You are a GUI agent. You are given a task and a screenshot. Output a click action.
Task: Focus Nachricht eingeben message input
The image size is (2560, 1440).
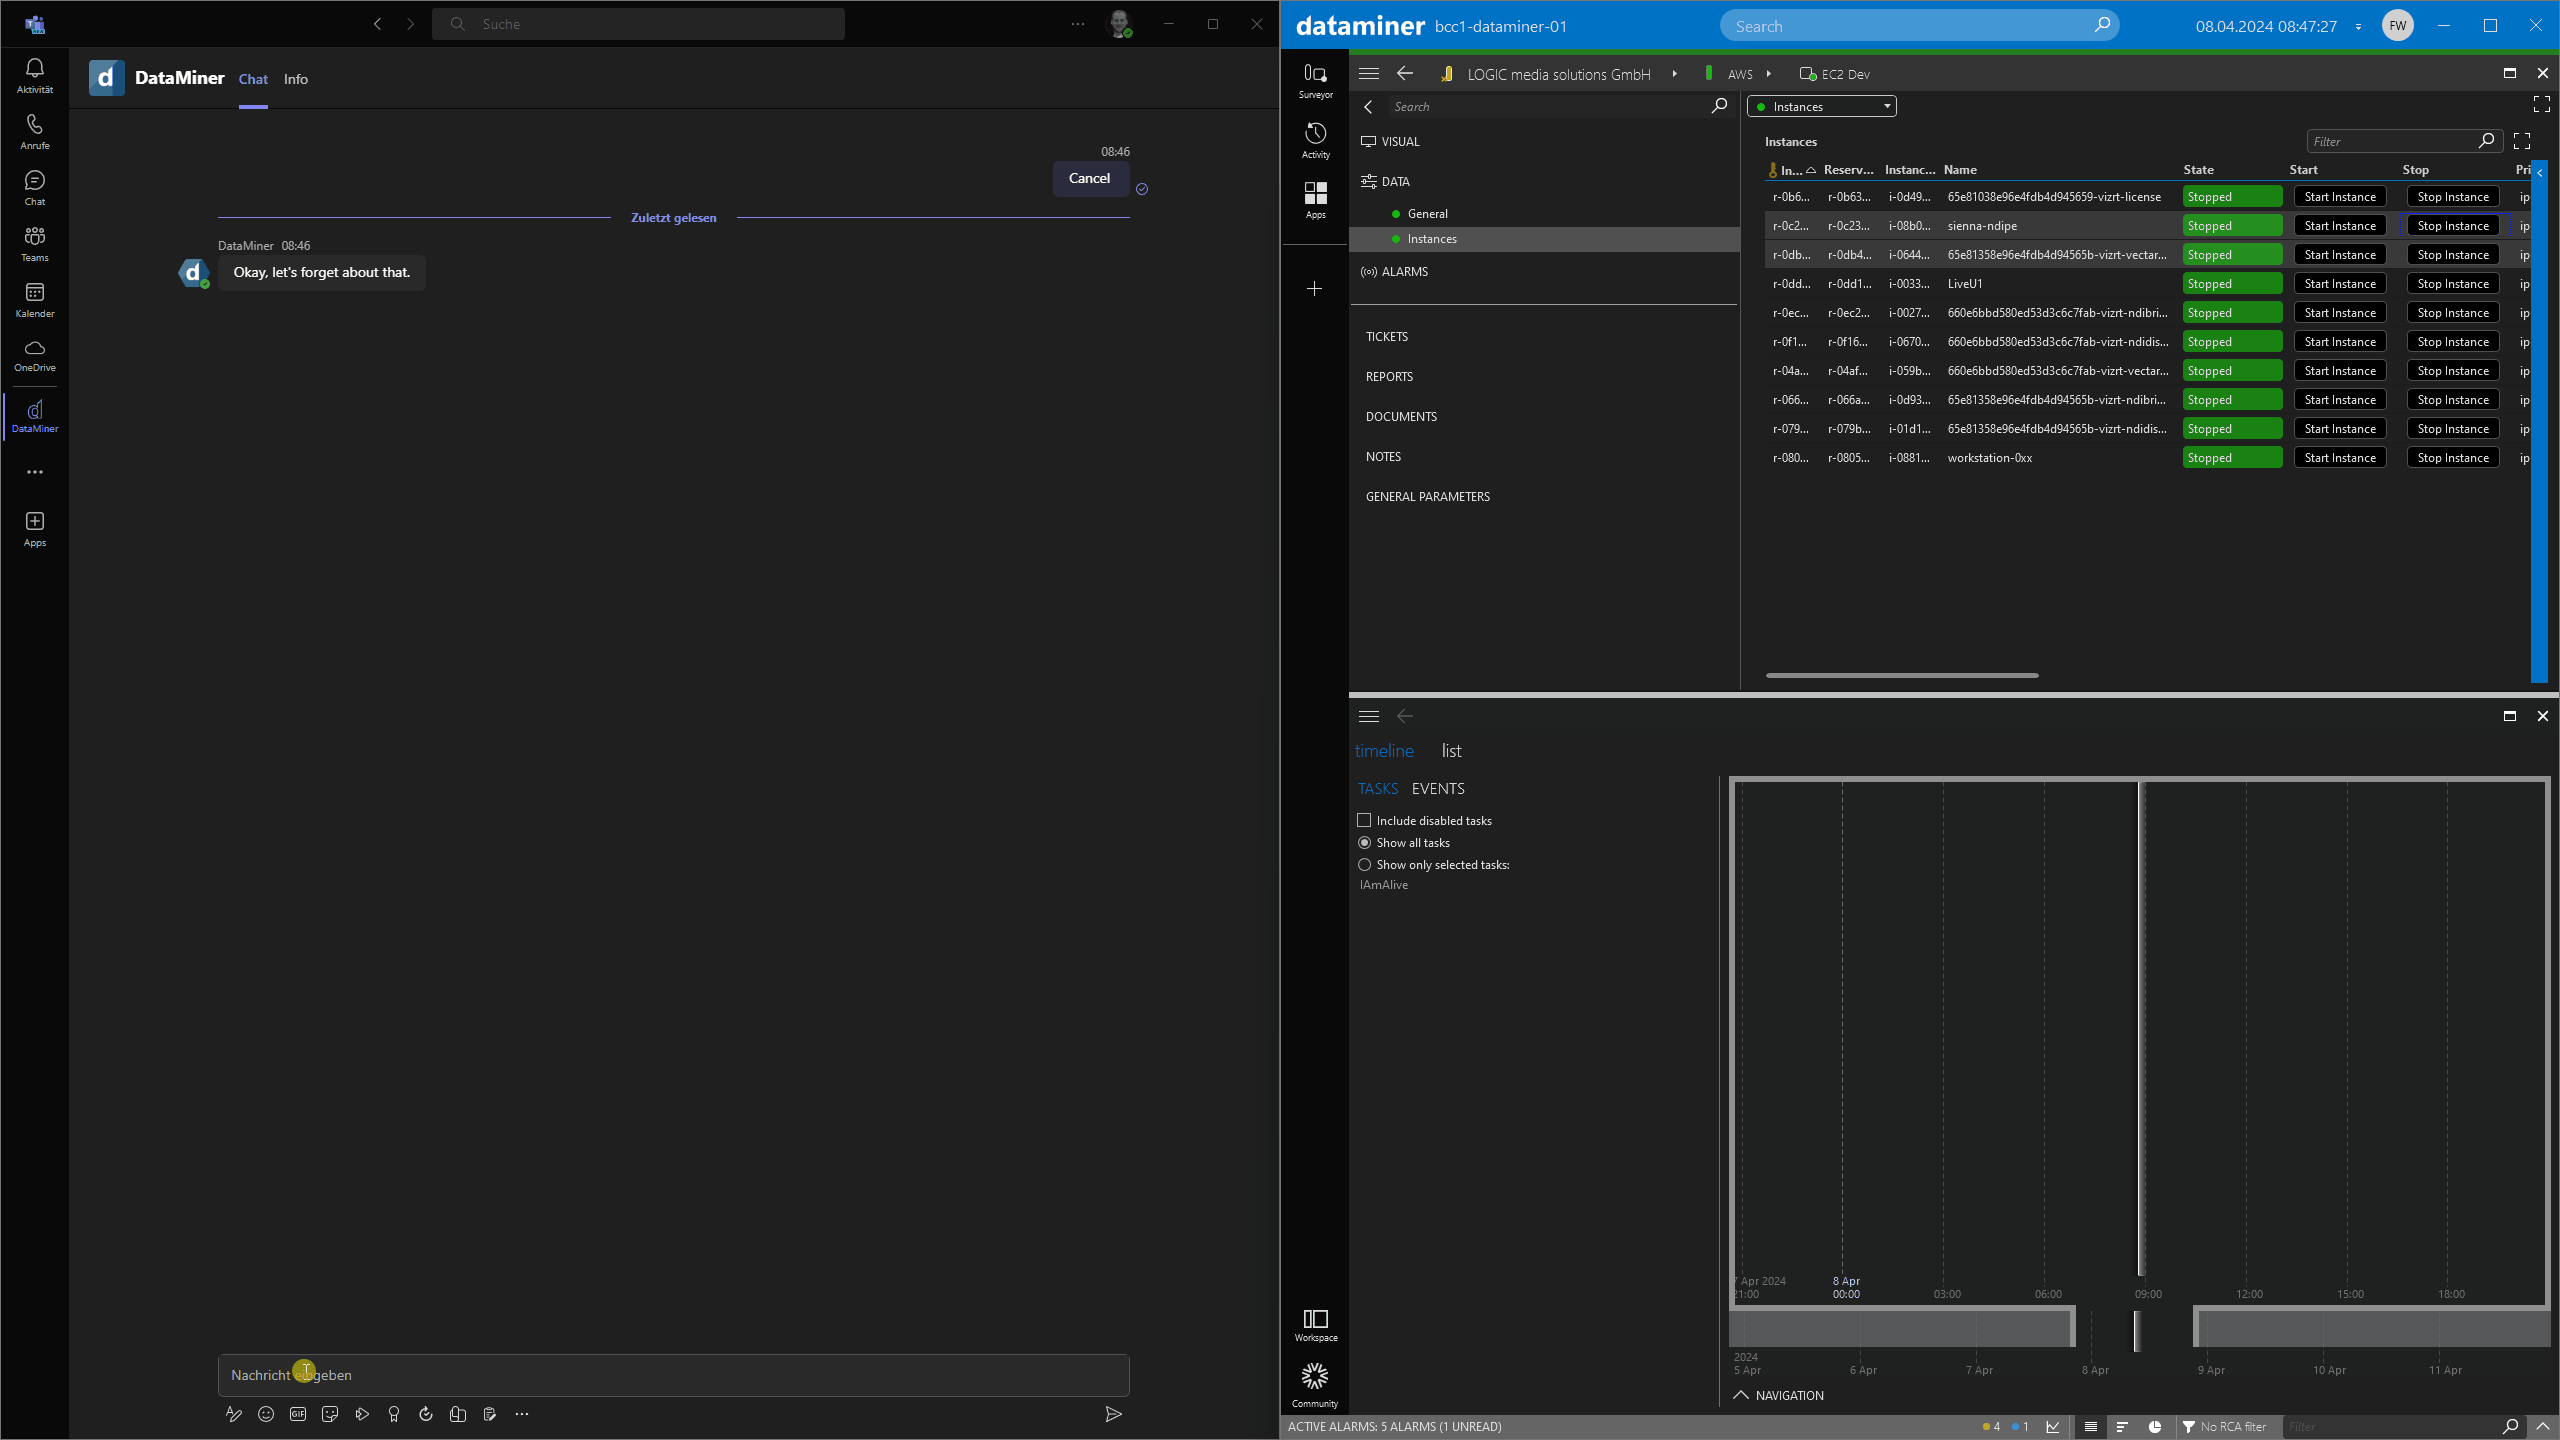coord(673,1375)
